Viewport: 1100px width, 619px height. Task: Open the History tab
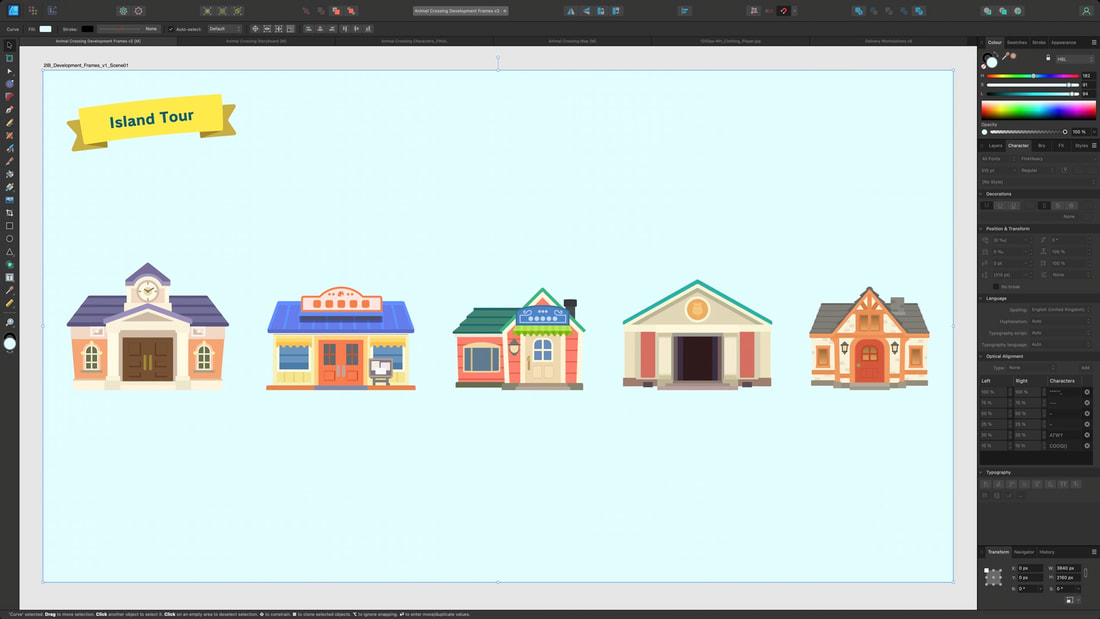[x=1047, y=552]
